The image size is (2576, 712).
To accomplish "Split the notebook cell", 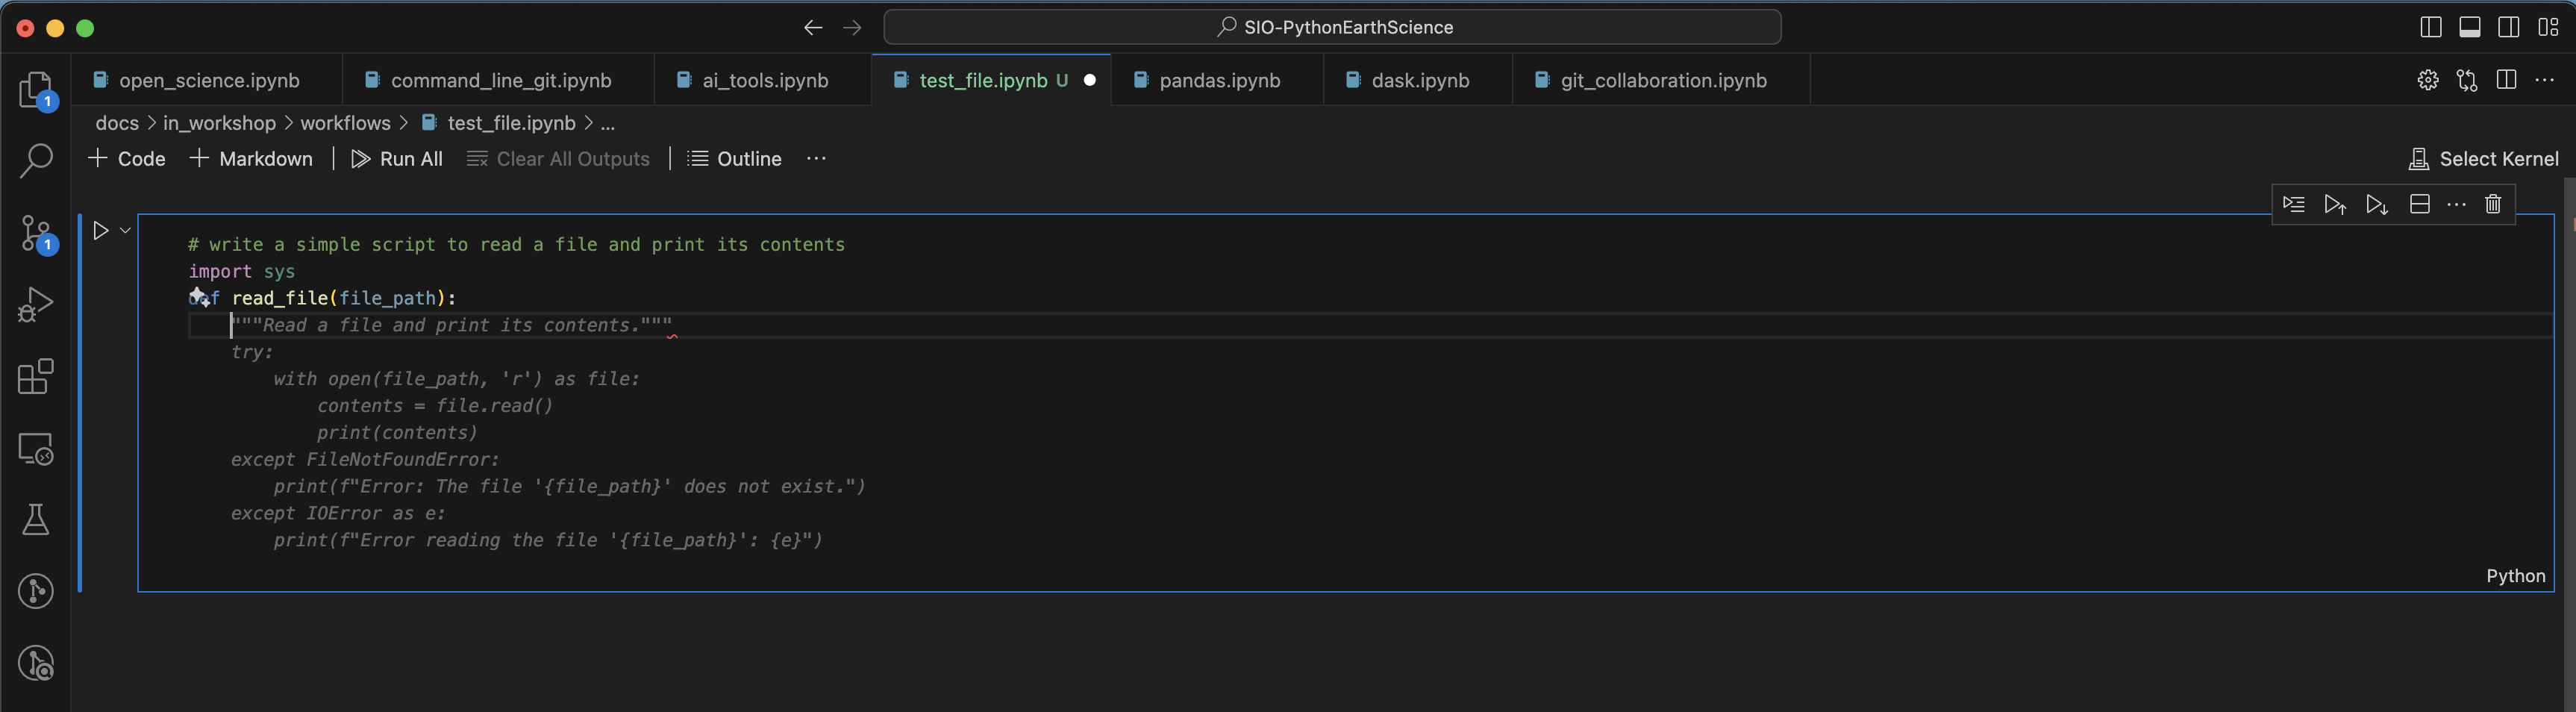I will (2419, 204).
